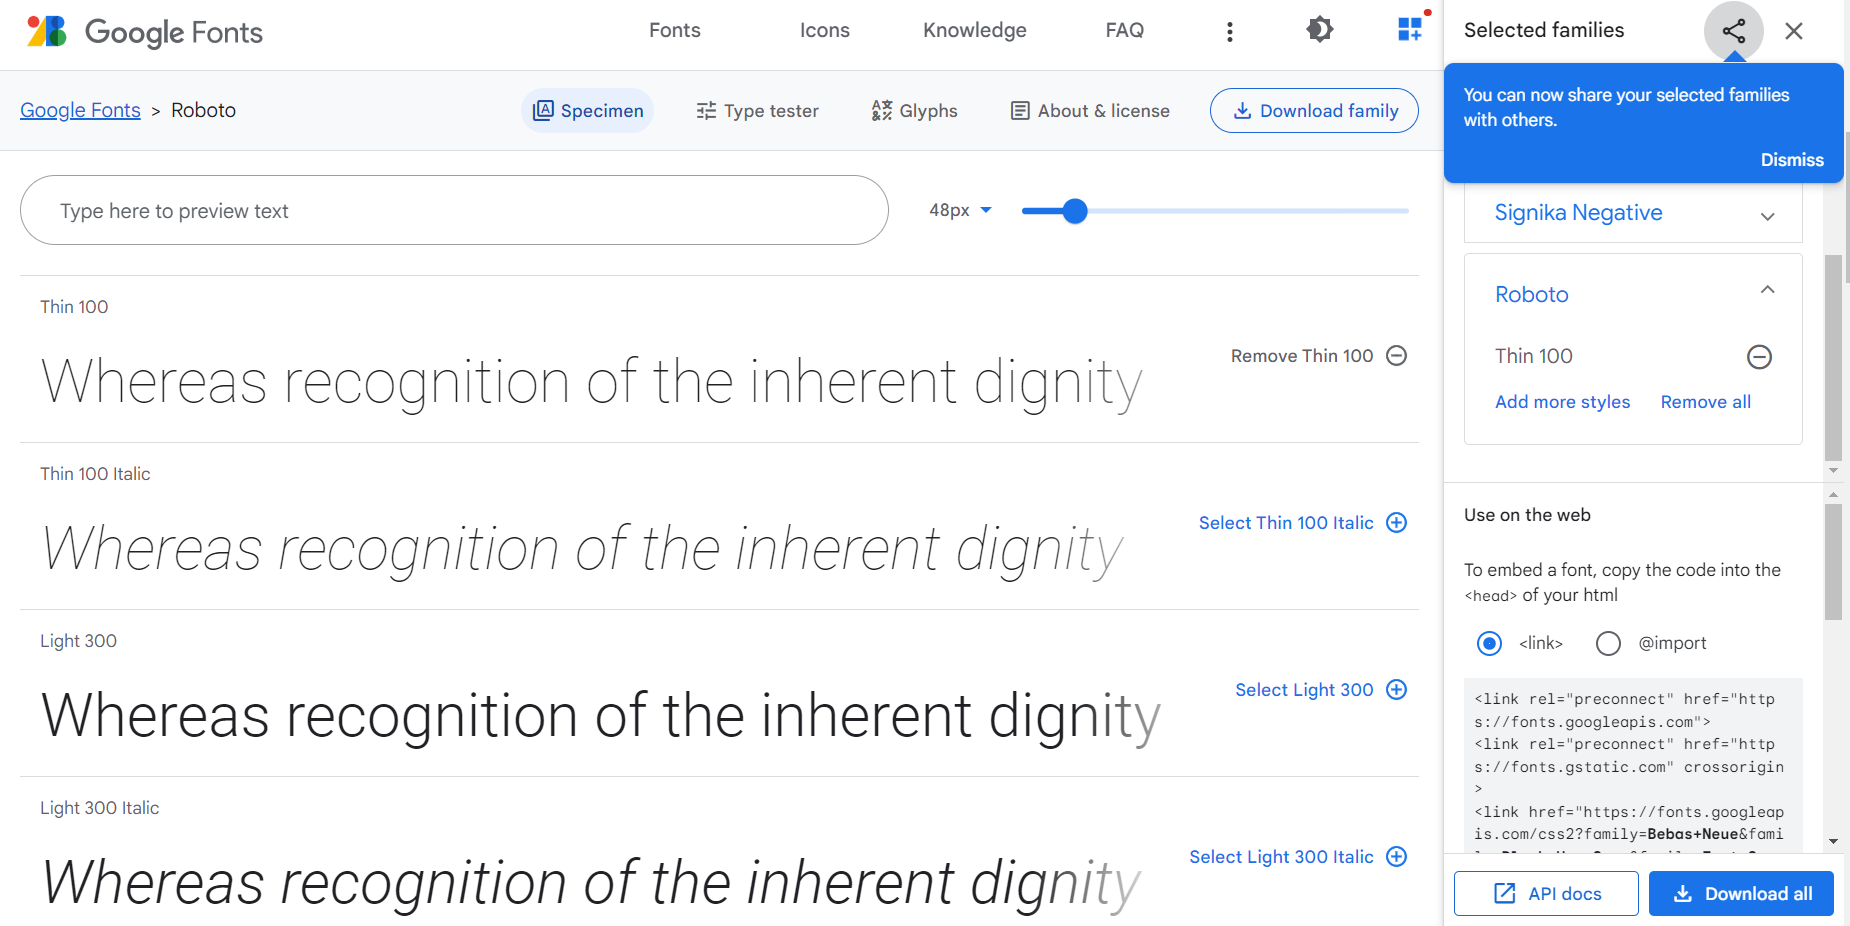Screen dimensions: 1850x926
Task: Switch to the Type tester tab
Action: point(757,111)
